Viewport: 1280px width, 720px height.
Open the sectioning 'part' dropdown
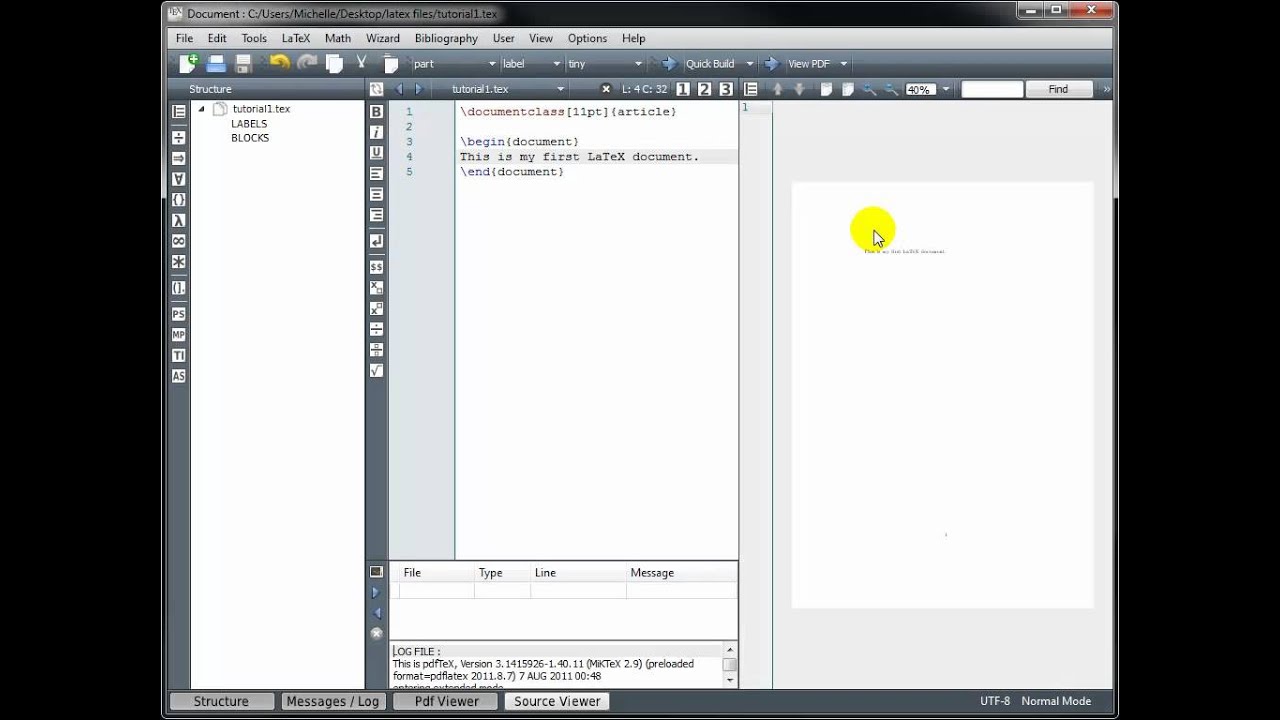tap(453, 64)
